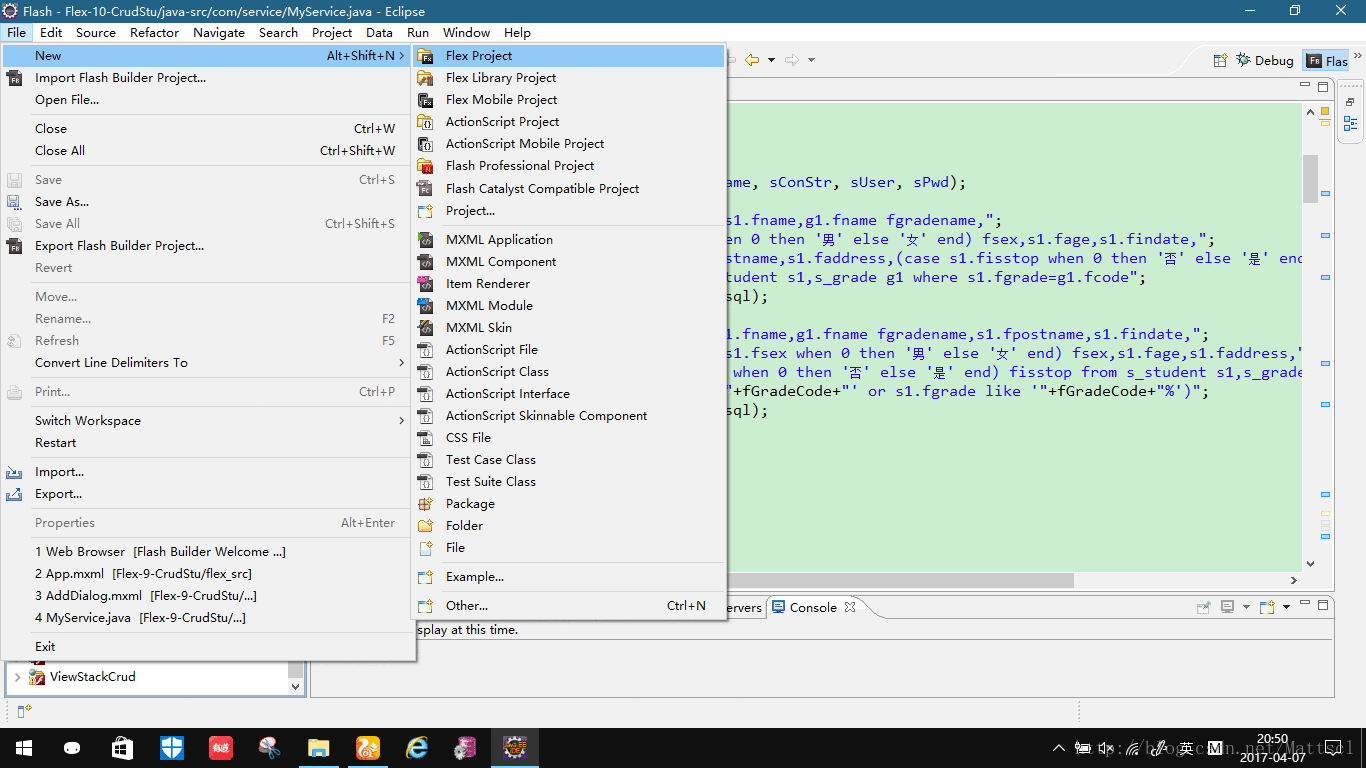Viewport: 1366px width, 768px height.
Task: Open the Refactor menu
Action: [x=155, y=32]
